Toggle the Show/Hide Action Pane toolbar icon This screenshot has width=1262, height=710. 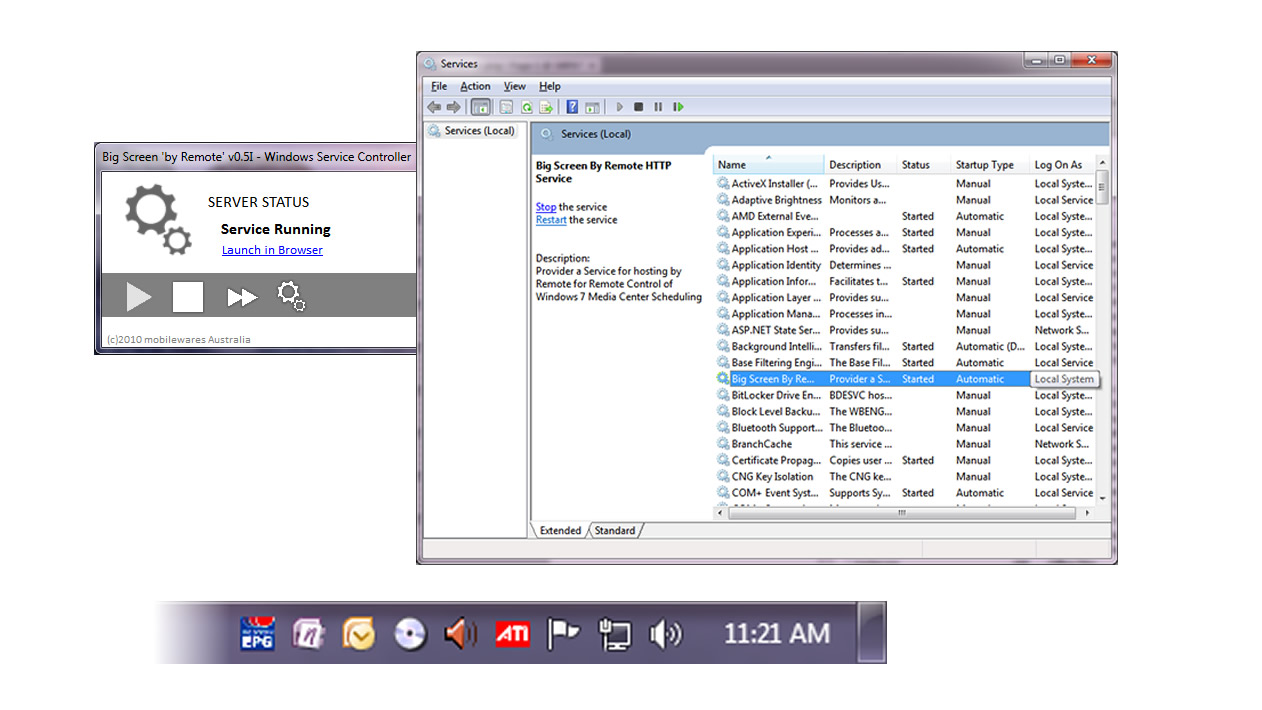pyautogui.click(x=593, y=107)
